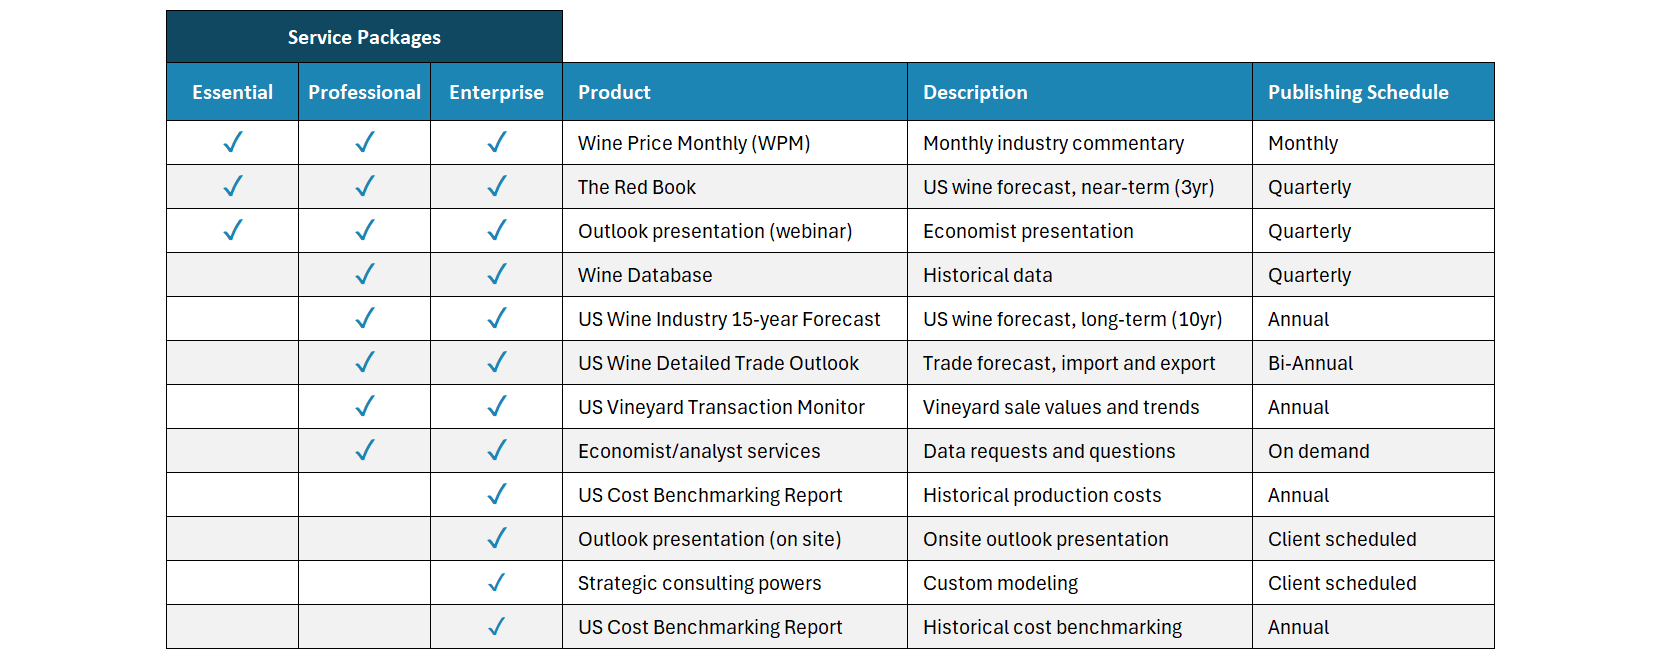
Task: Click the Professional column header
Action: tap(364, 92)
